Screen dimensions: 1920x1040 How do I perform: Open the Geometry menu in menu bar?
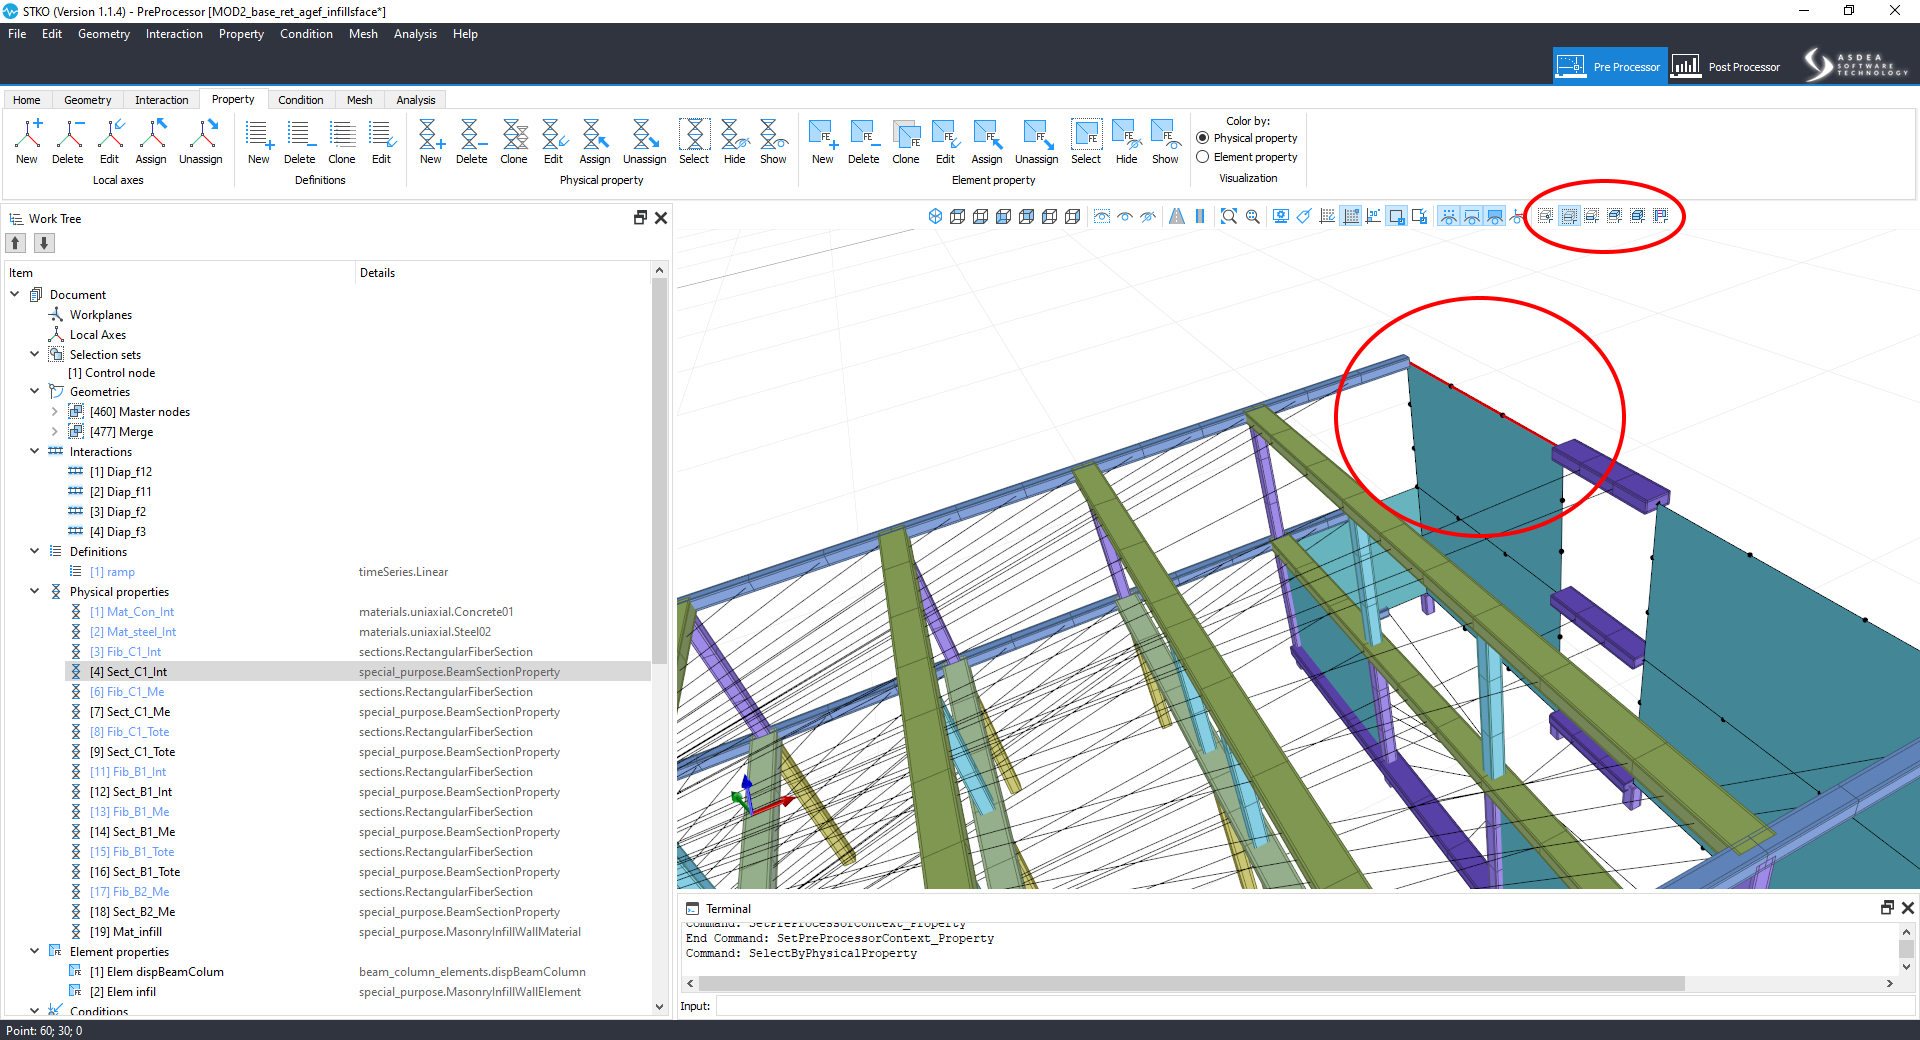click(104, 34)
